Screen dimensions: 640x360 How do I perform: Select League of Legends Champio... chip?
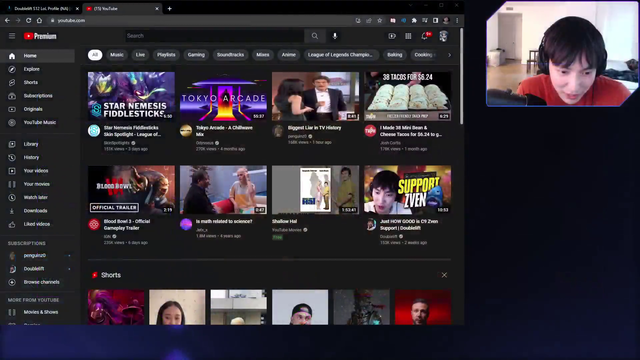340,55
